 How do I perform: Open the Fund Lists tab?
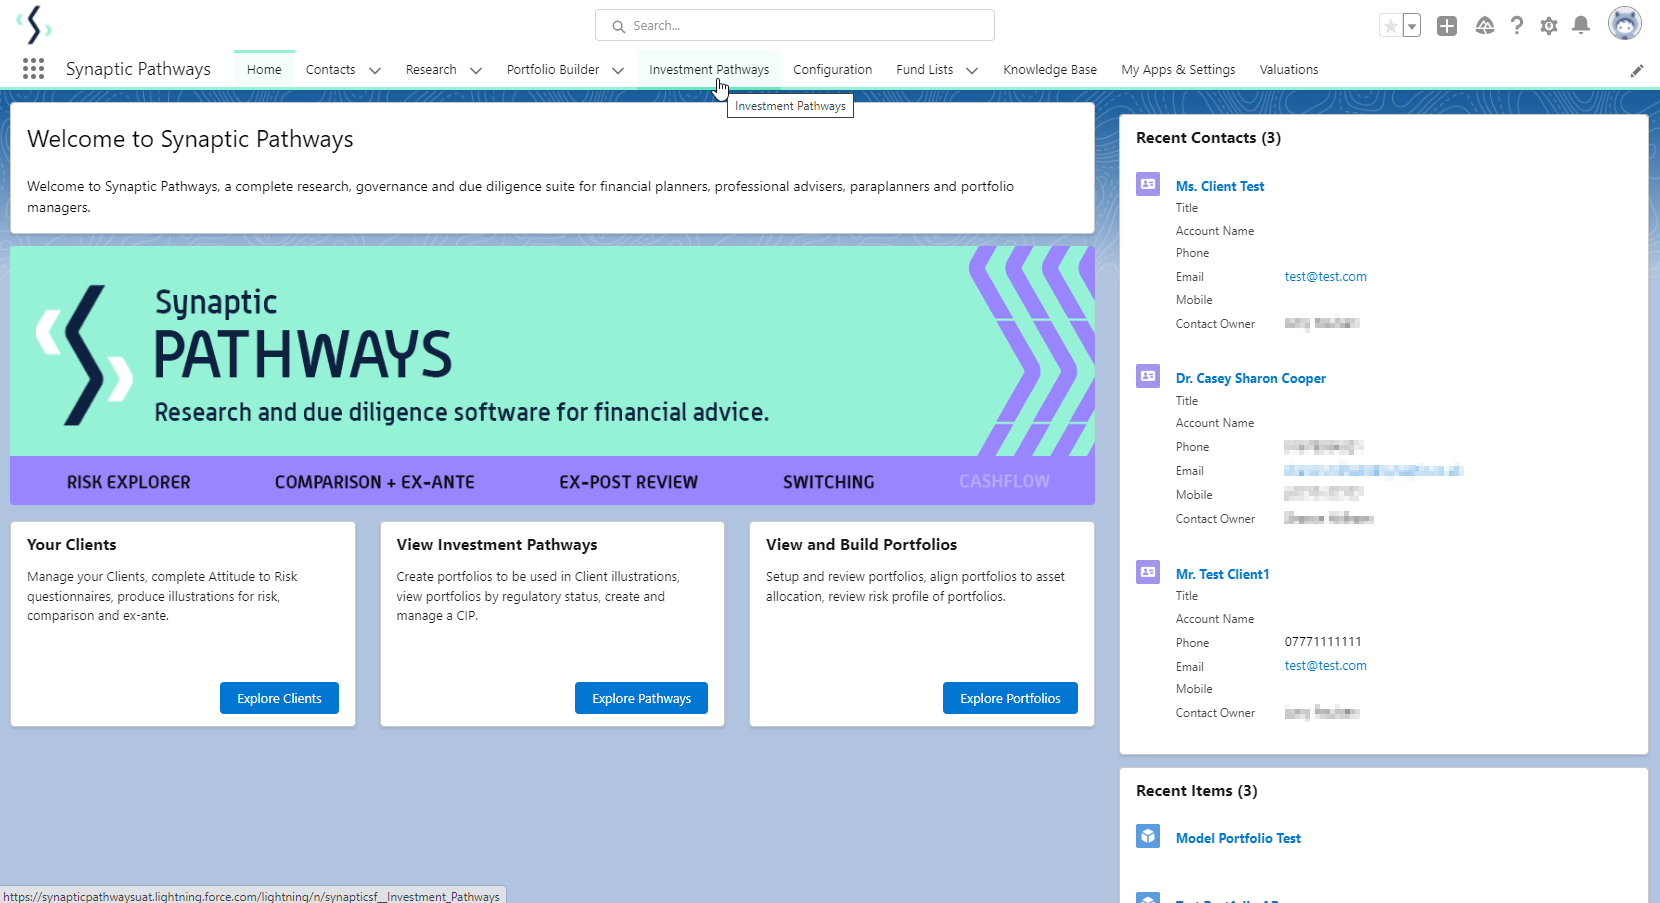point(925,70)
